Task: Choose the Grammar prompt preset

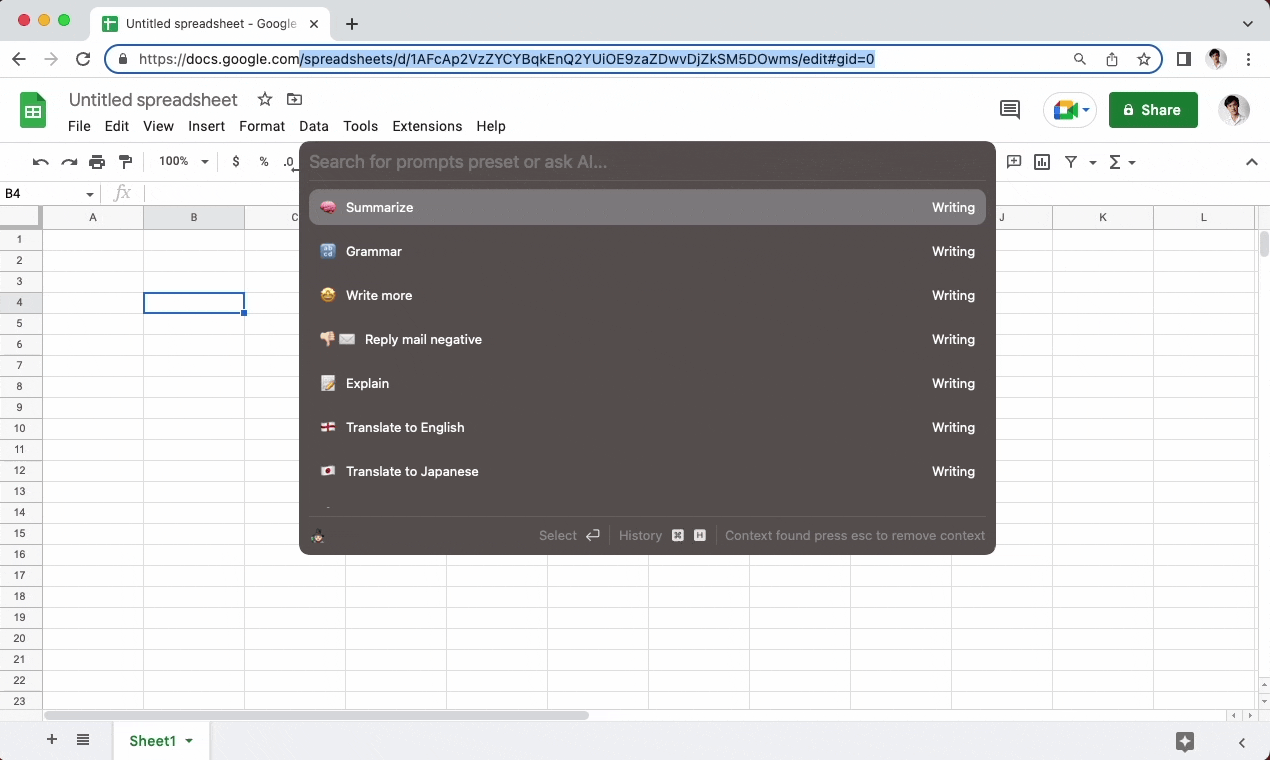Action: pyautogui.click(x=647, y=251)
